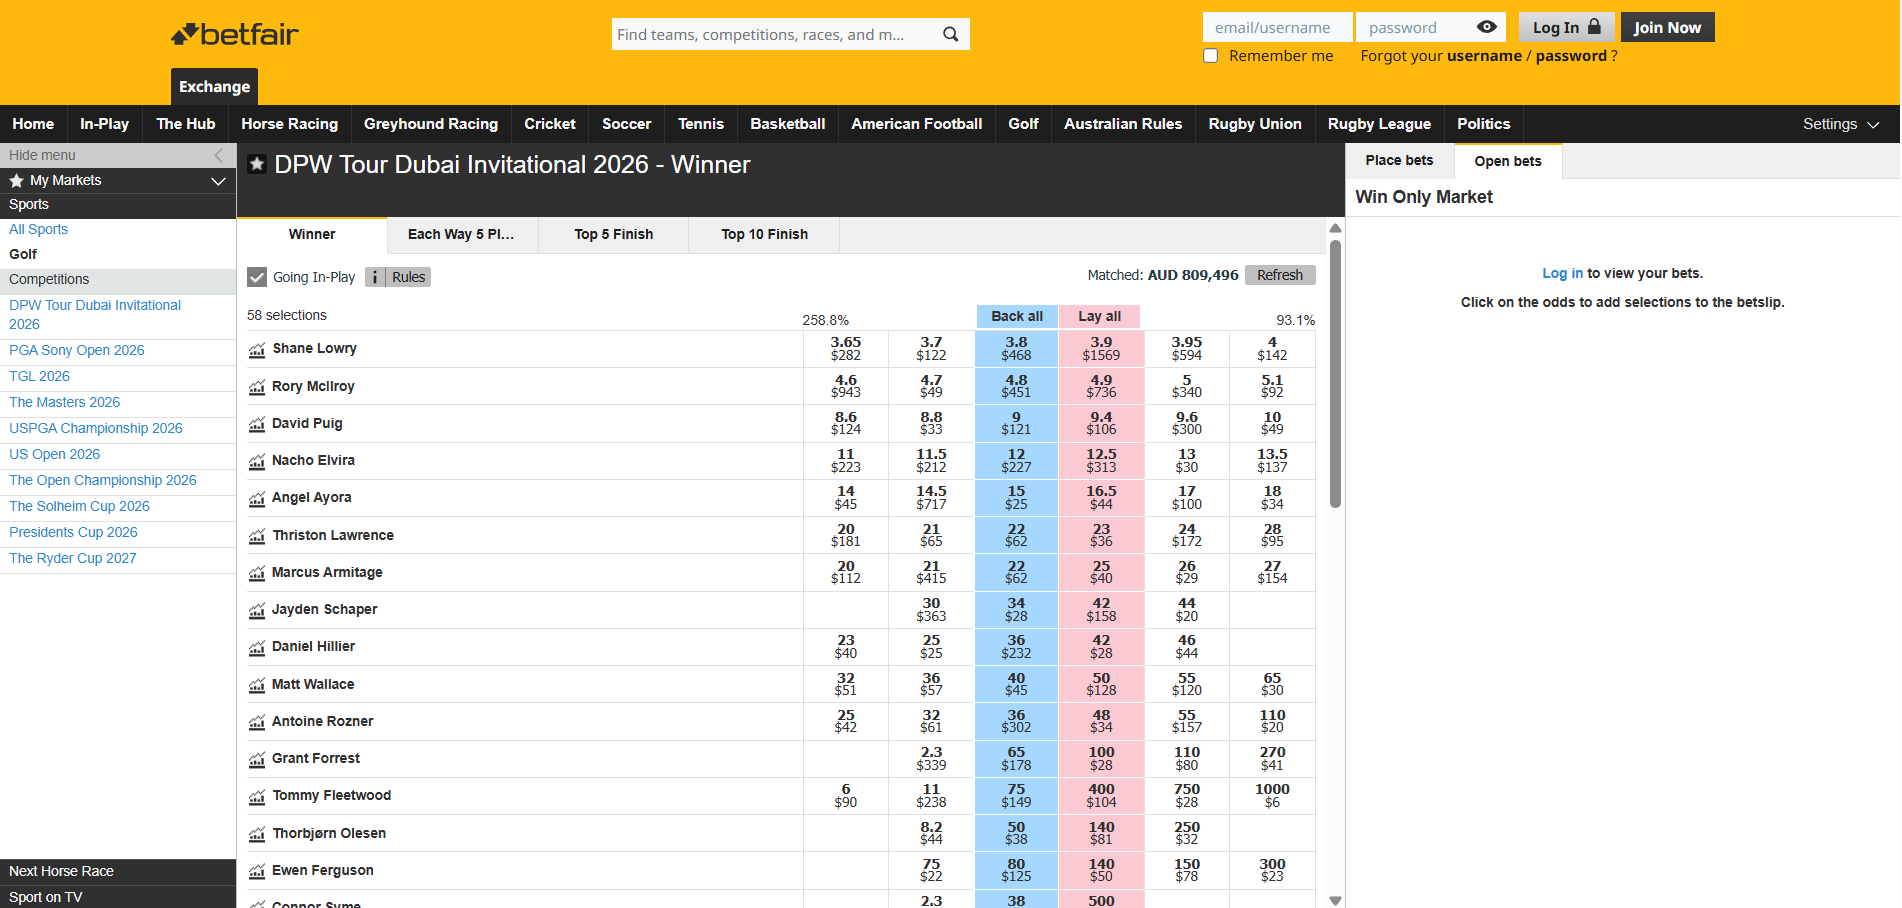Lay Rory McIlroy at 4.9
Screen dimensions: 1902x908
click(1101, 386)
